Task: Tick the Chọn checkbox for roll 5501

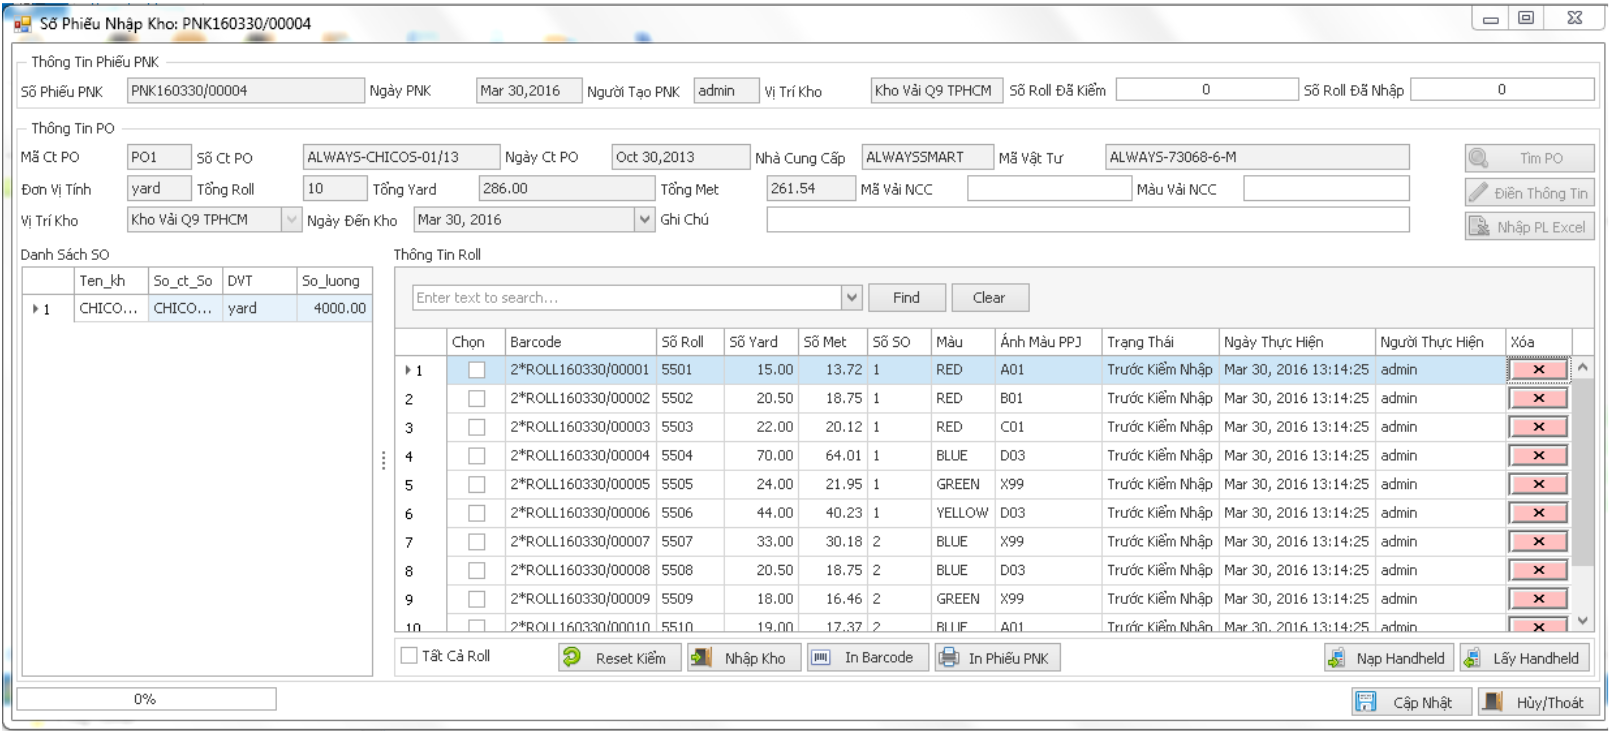Action: [x=477, y=370]
